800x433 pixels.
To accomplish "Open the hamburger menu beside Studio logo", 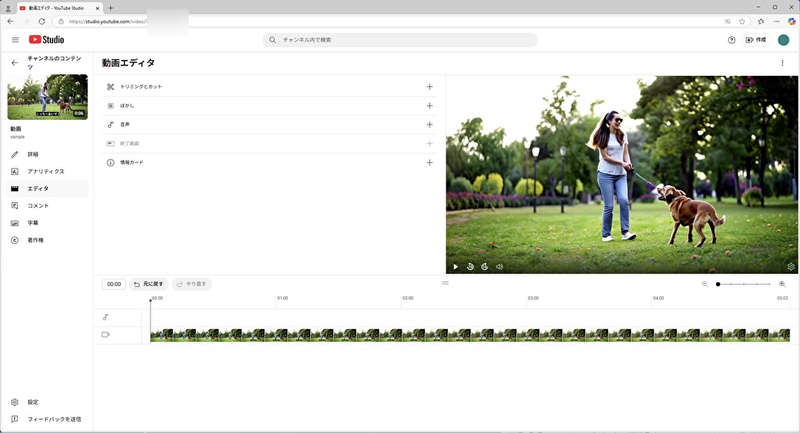I will tap(15, 40).
